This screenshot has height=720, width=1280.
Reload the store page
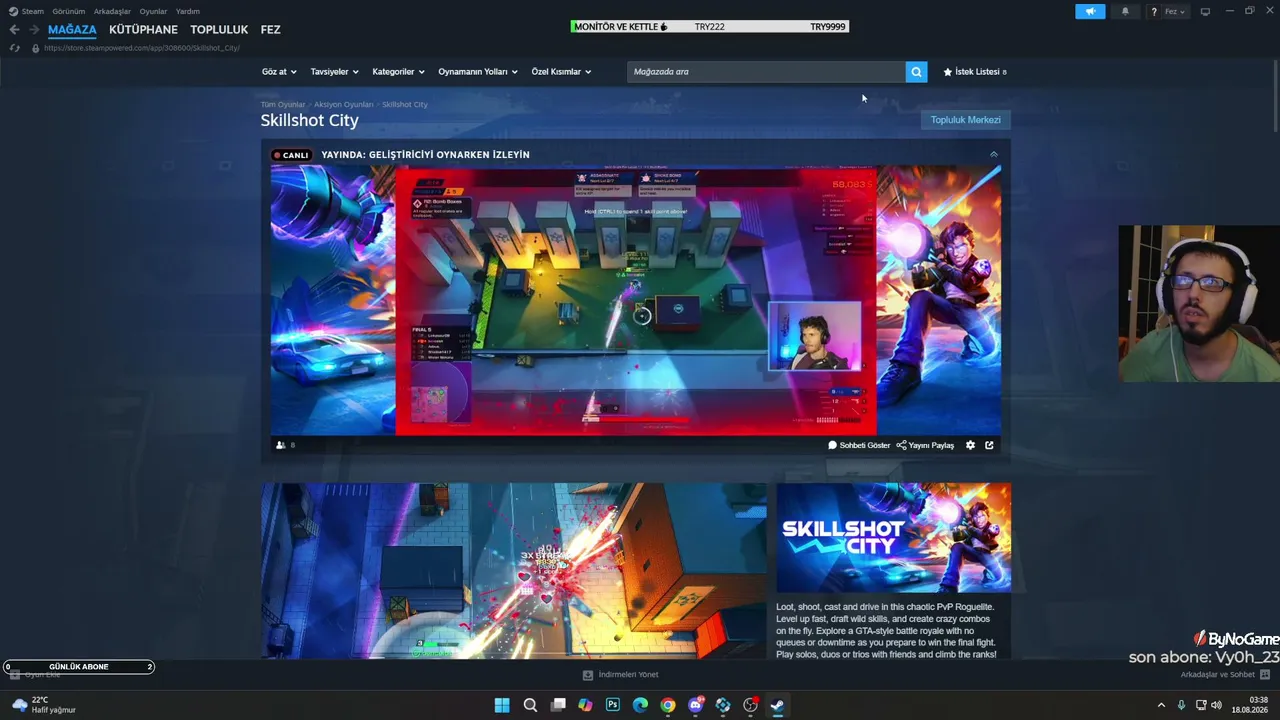pos(14,48)
